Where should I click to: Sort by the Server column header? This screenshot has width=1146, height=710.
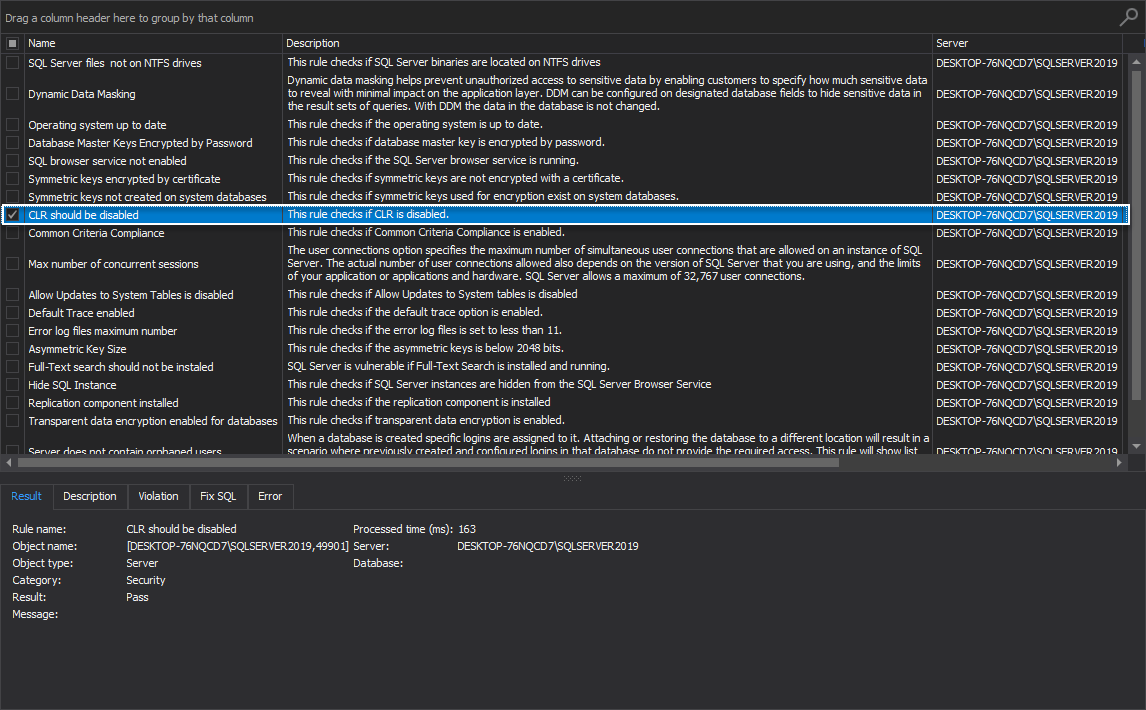[1028, 43]
